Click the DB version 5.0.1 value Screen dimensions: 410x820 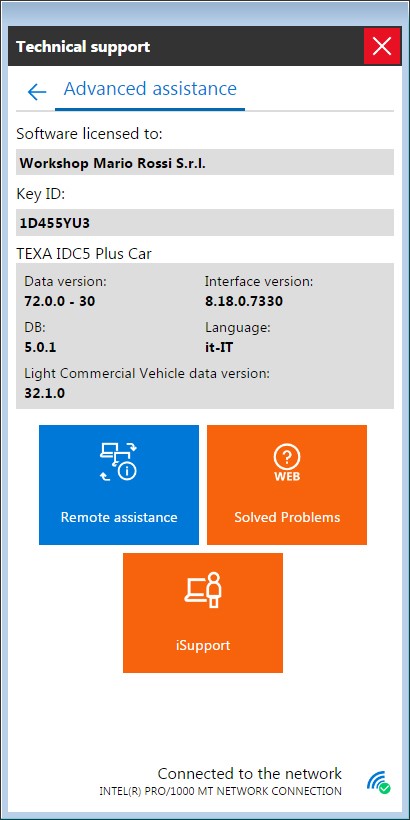click(x=40, y=347)
